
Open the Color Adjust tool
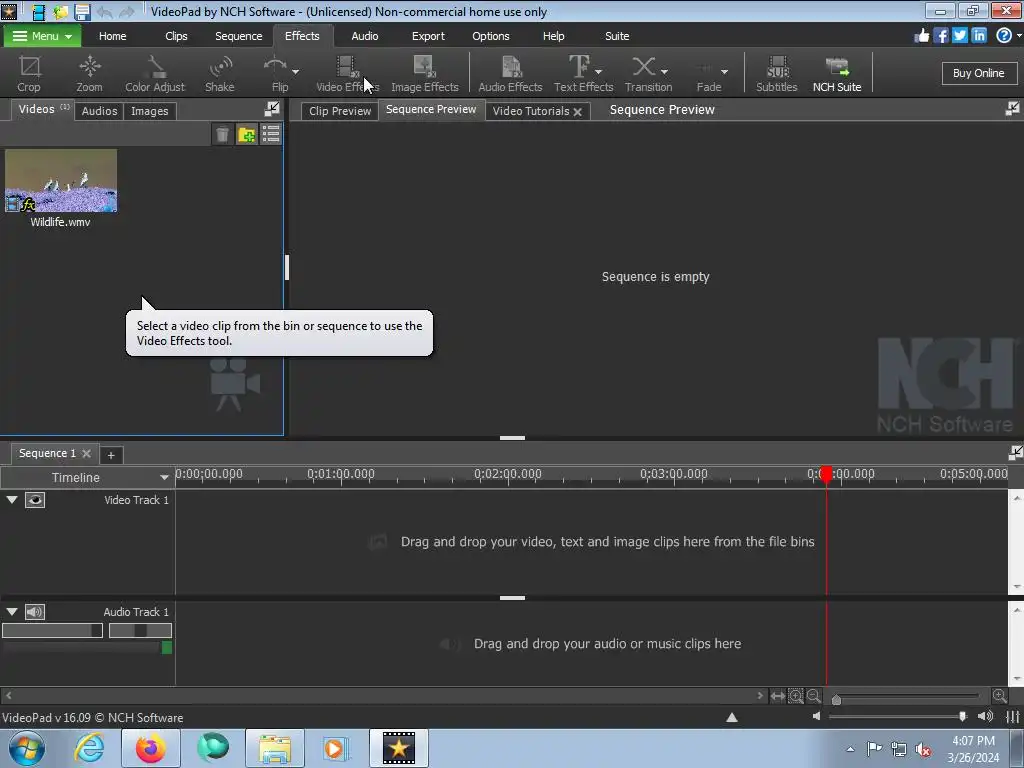click(x=155, y=73)
